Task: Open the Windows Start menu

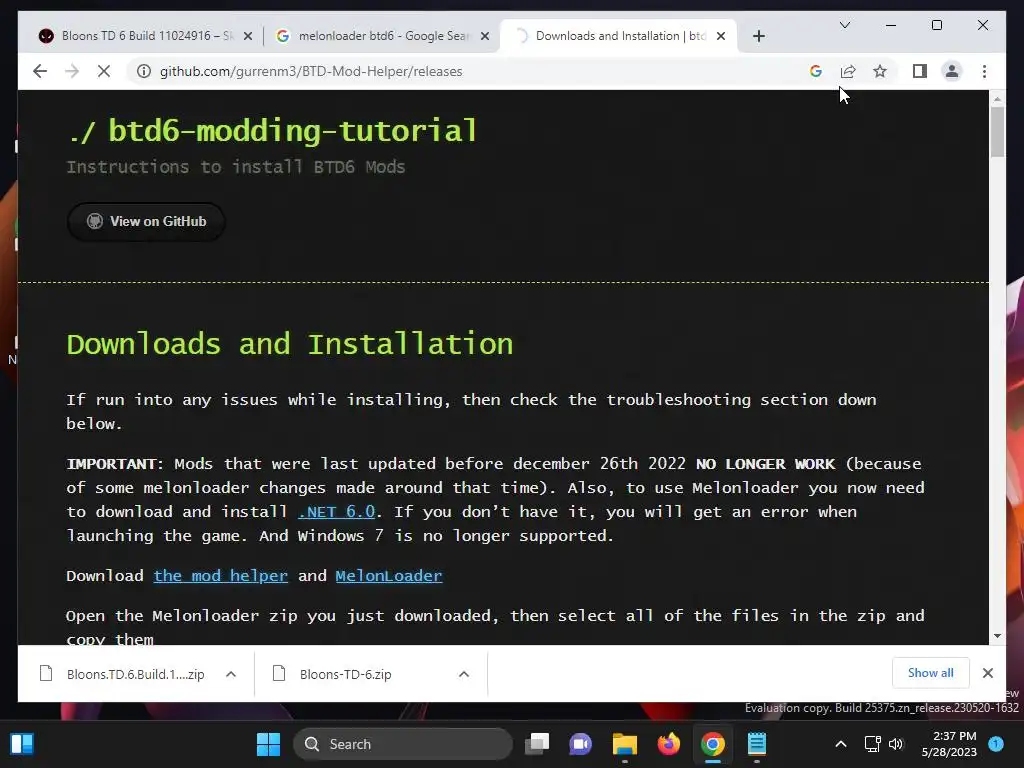Action: click(x=268, y=744)
